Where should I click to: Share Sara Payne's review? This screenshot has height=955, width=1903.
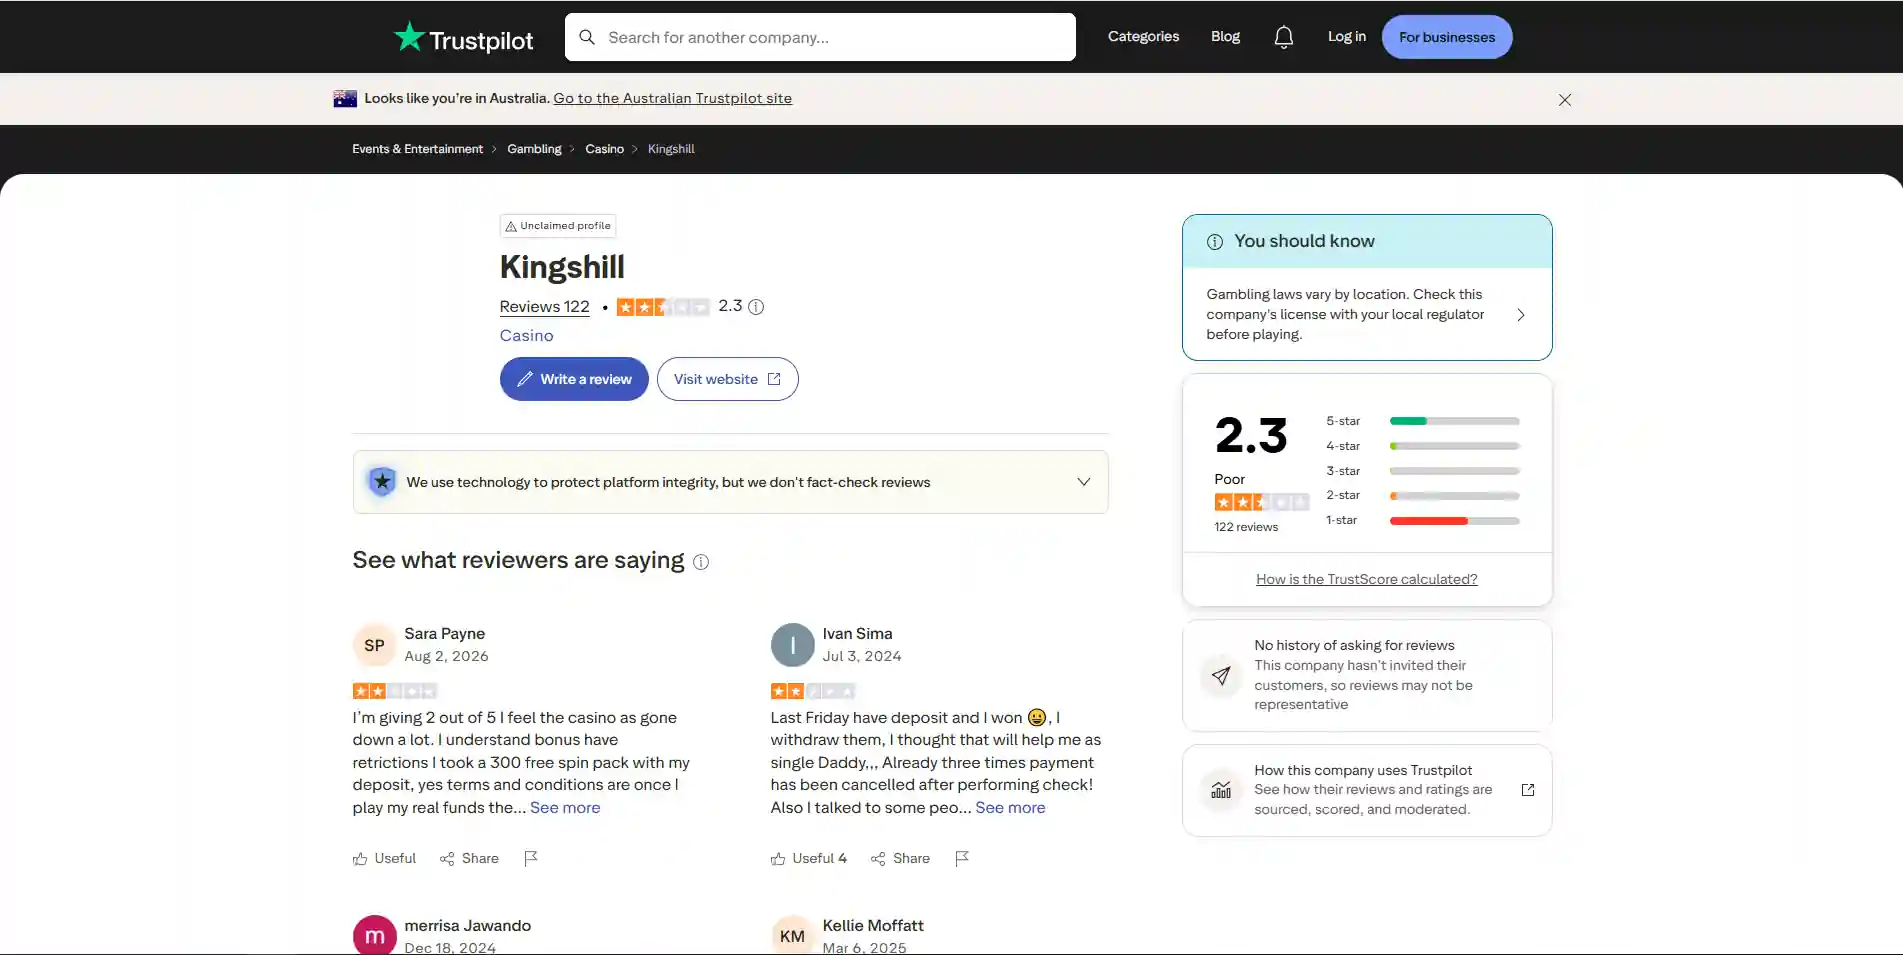click(469, 858)
